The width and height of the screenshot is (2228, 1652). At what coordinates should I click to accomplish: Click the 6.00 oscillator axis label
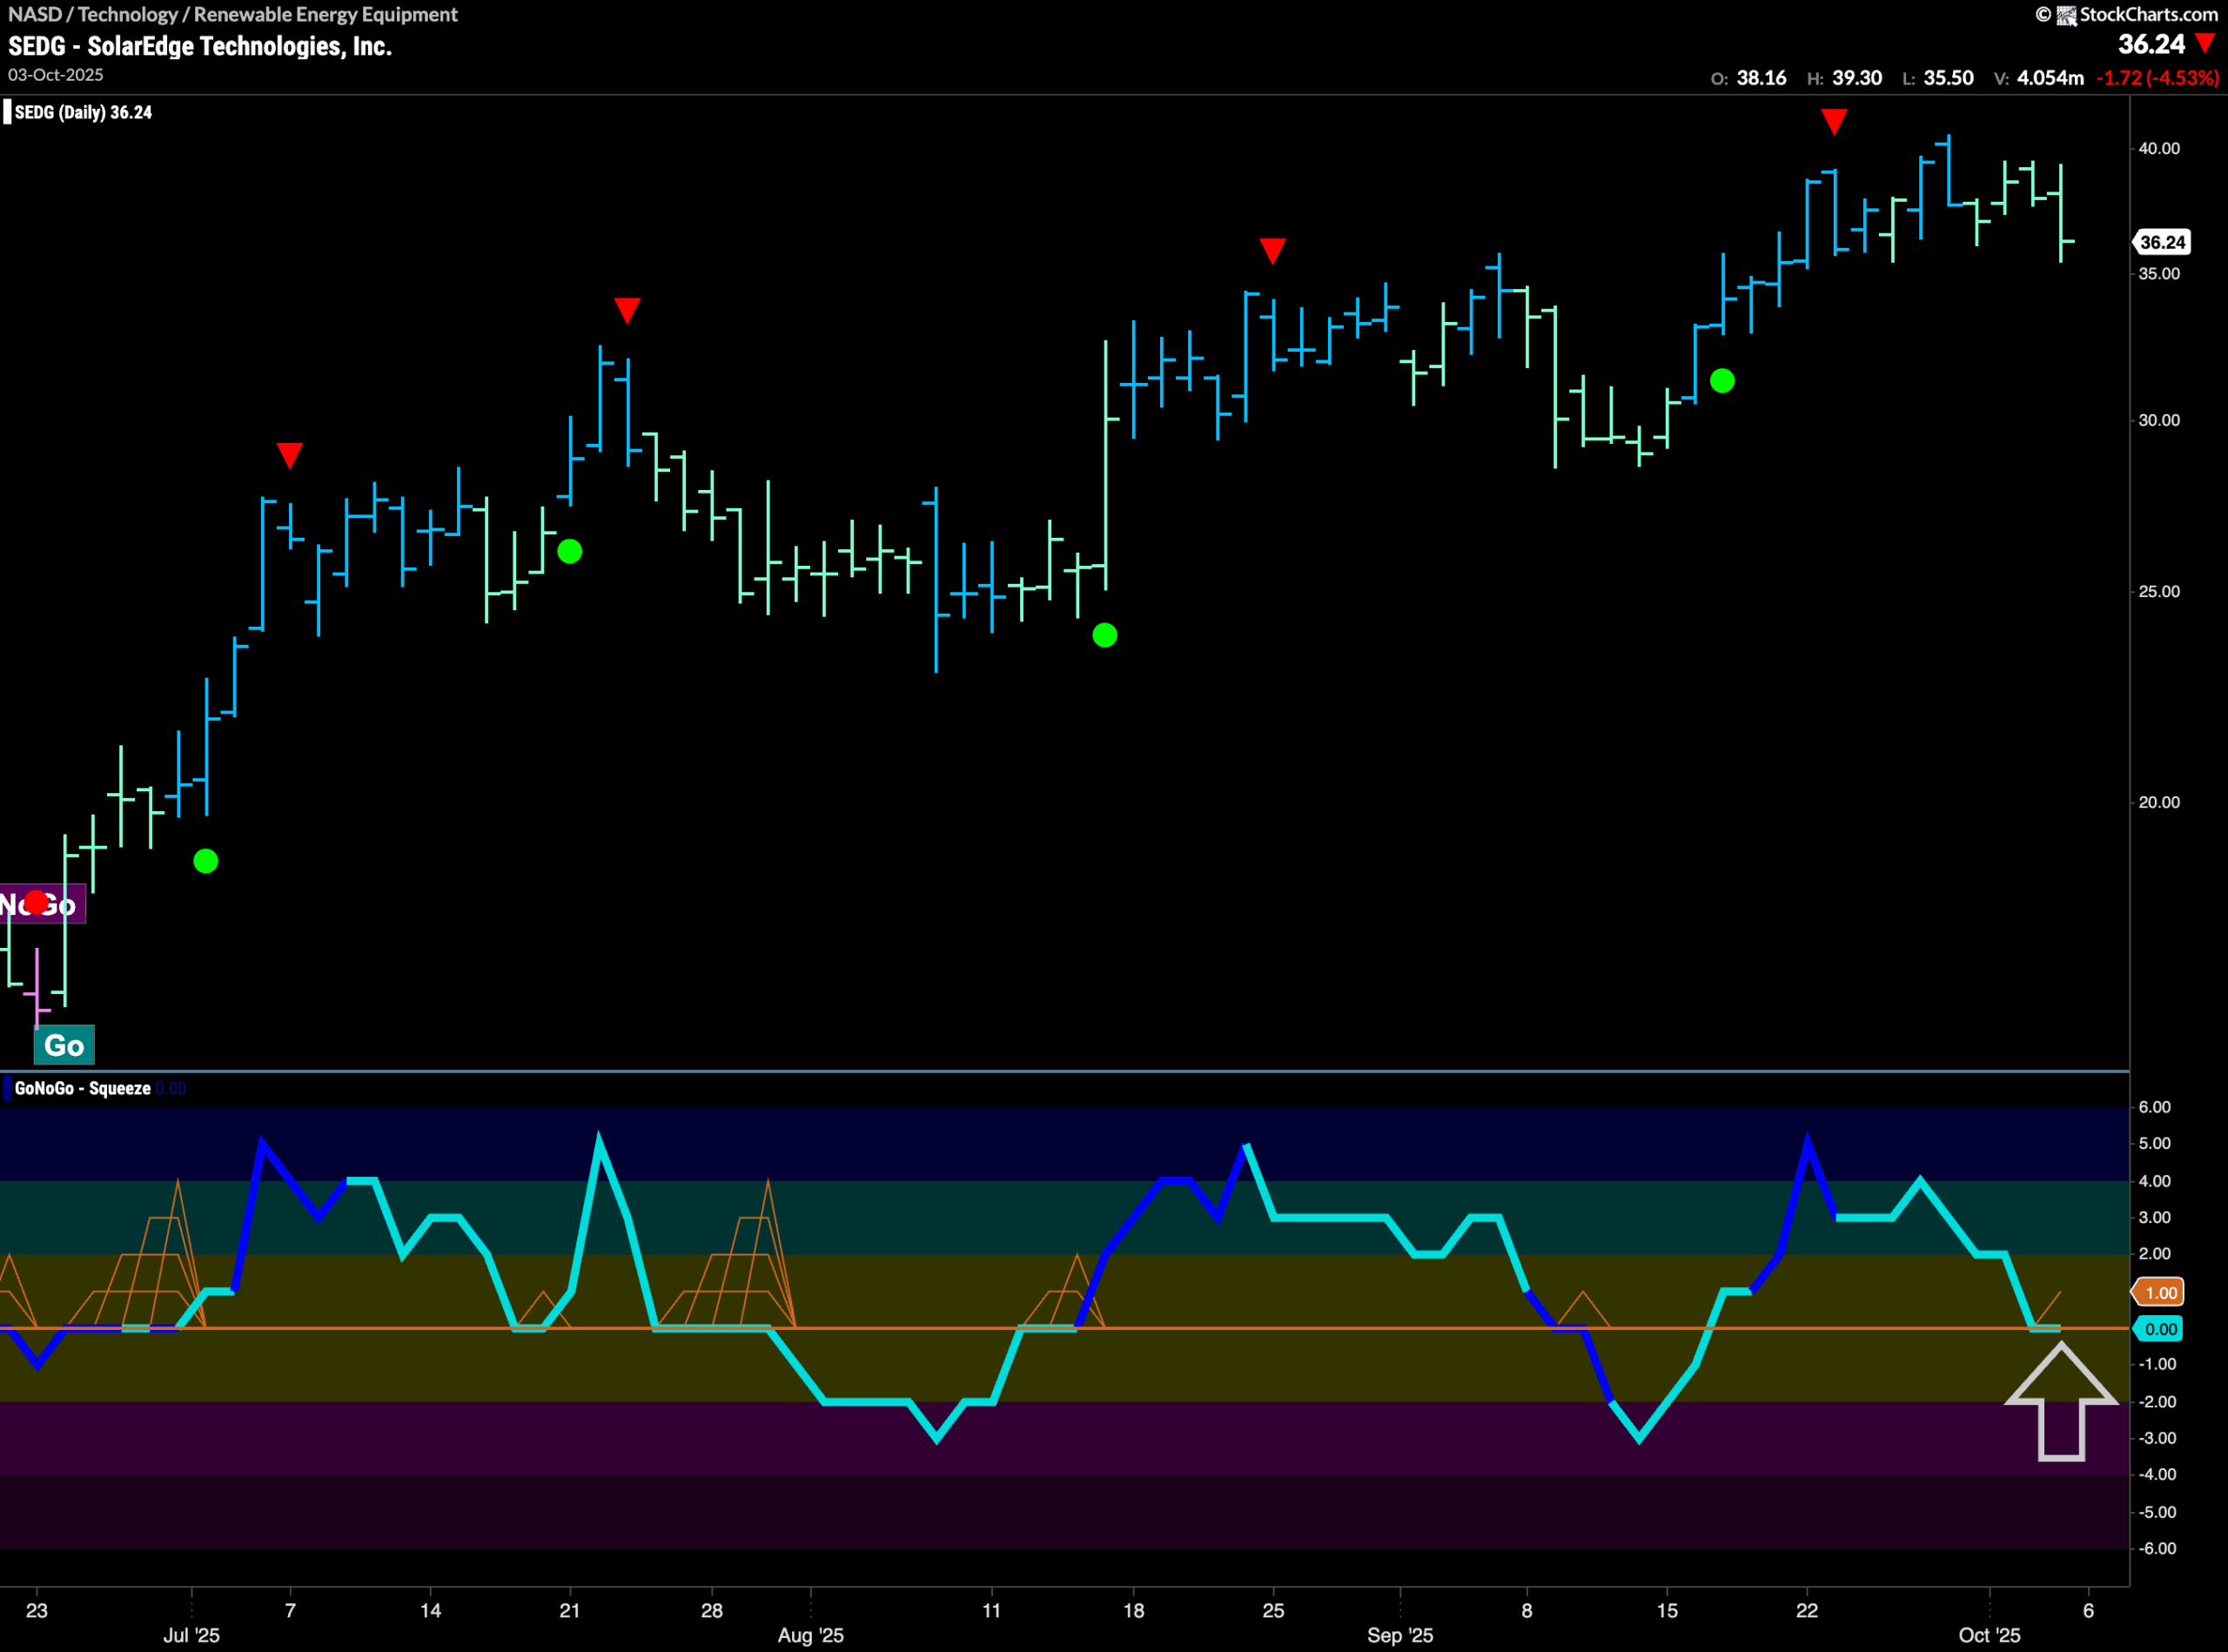pyautogui.click(x=2154, y=1107)
